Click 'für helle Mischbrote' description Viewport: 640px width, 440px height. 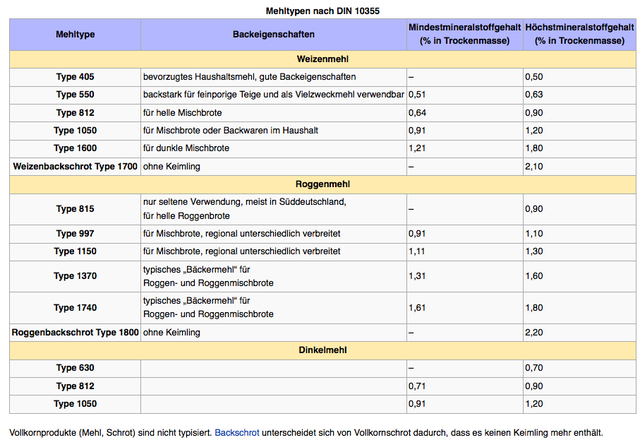182,113
